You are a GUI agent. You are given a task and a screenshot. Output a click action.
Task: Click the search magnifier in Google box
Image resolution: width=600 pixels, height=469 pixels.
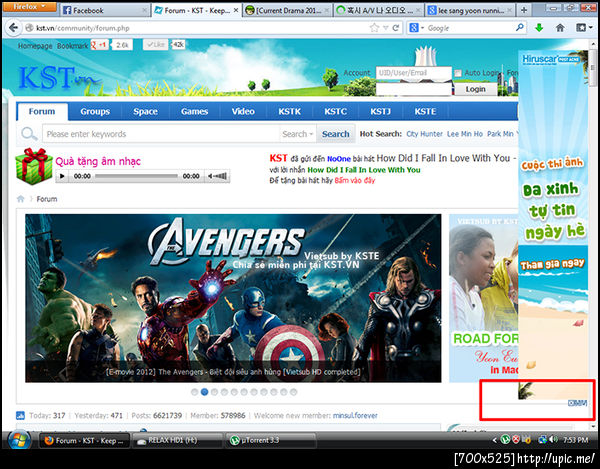pos(520,28)
